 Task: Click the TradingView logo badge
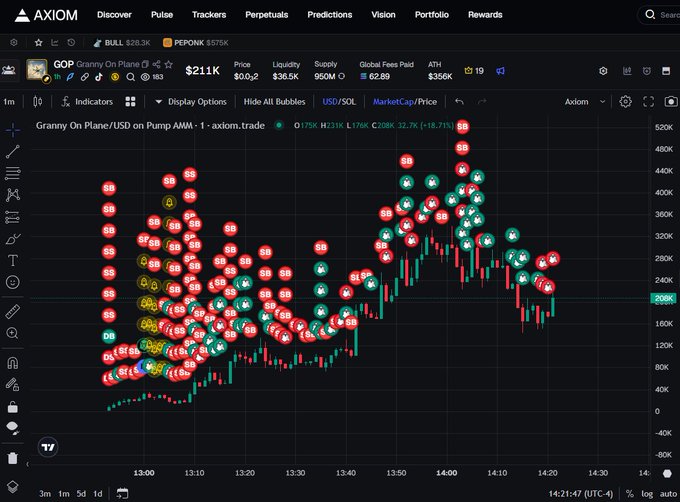pos(48,447)
